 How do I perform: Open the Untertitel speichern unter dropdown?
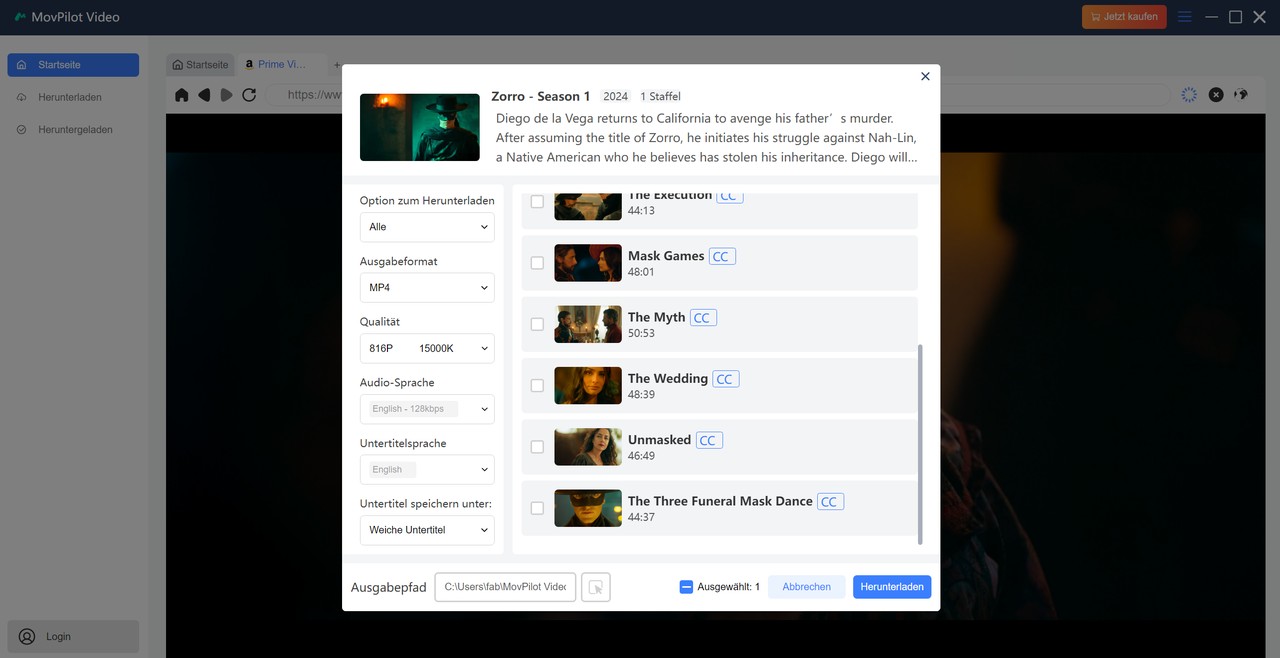click(427, 530)
